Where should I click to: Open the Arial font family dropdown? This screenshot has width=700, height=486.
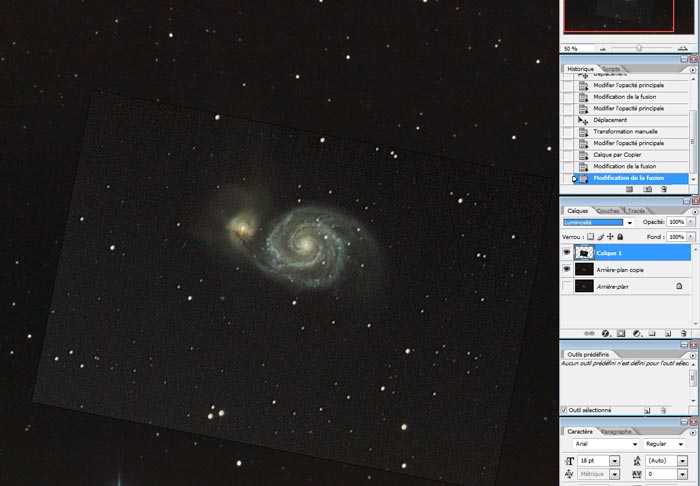pos(635,444)
